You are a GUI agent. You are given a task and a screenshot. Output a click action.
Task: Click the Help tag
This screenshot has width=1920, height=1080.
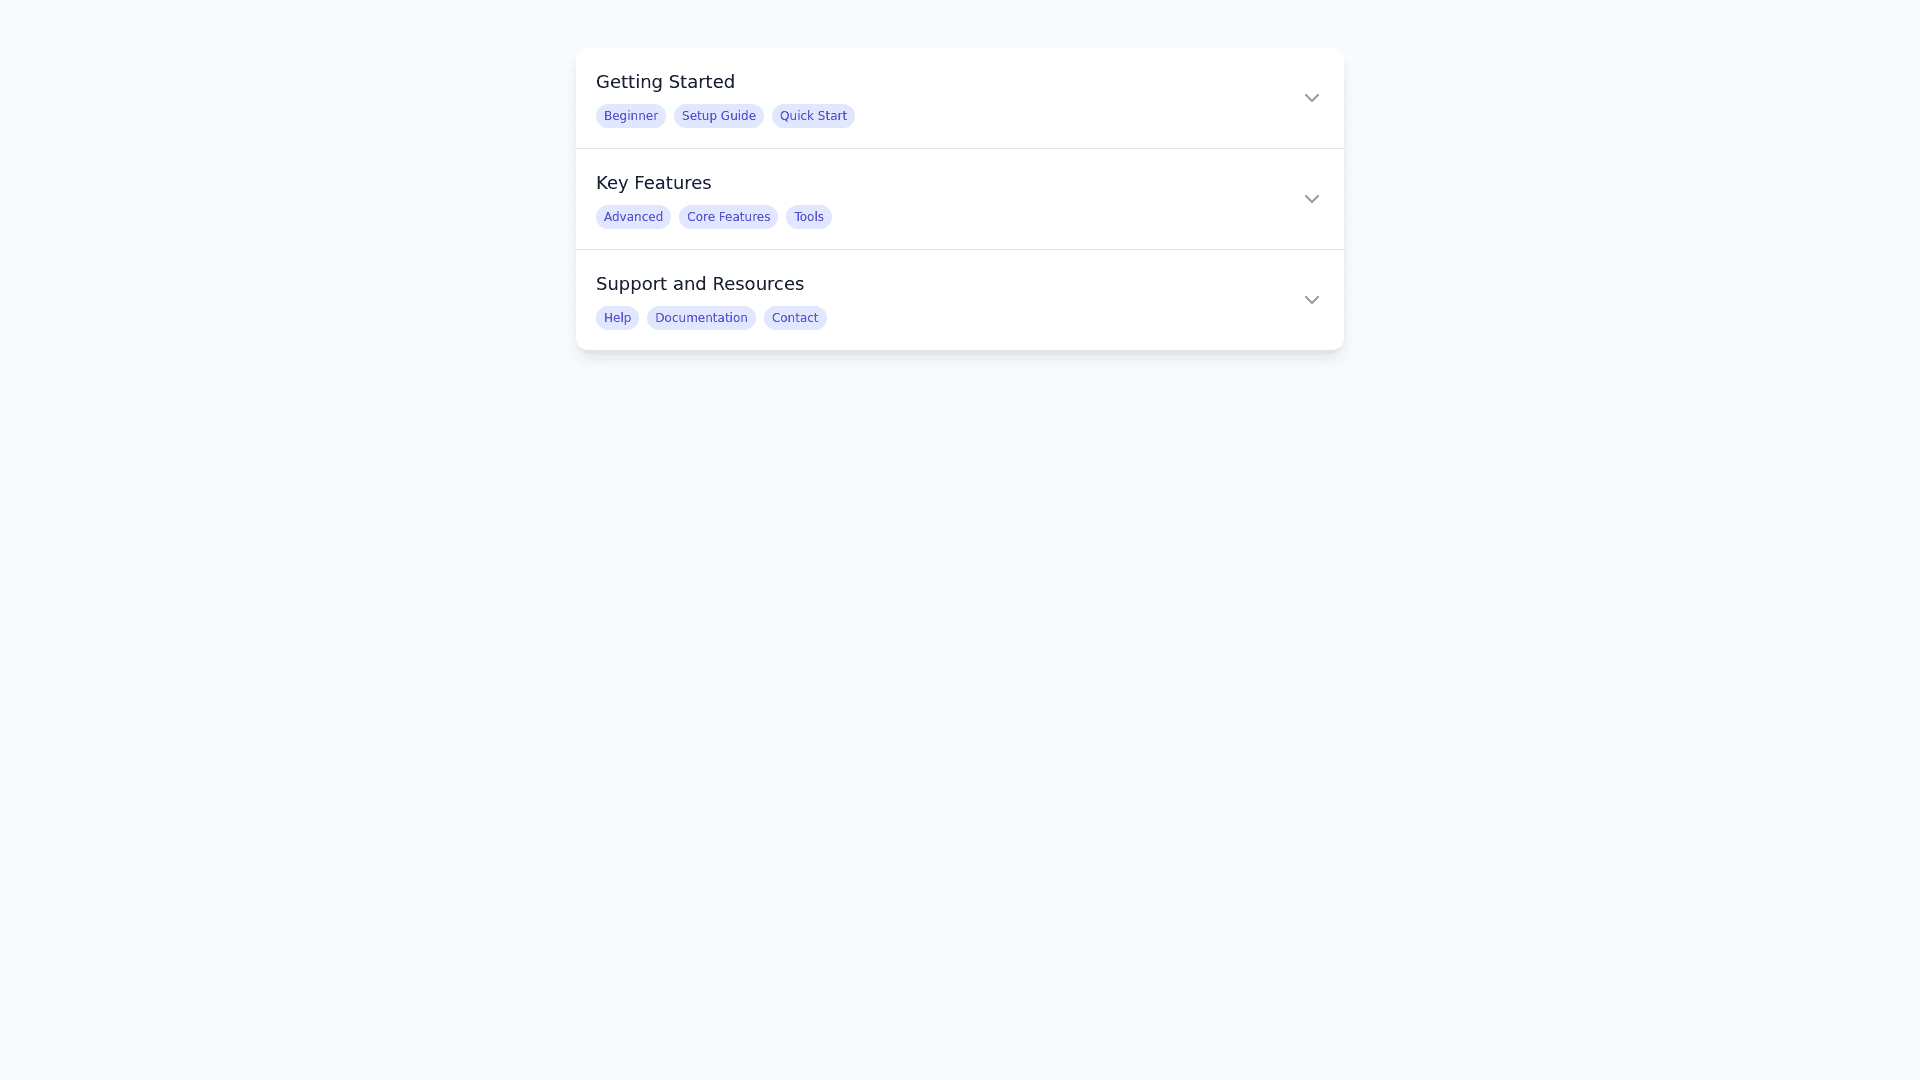pyautogui.click(x=617, y=318)
